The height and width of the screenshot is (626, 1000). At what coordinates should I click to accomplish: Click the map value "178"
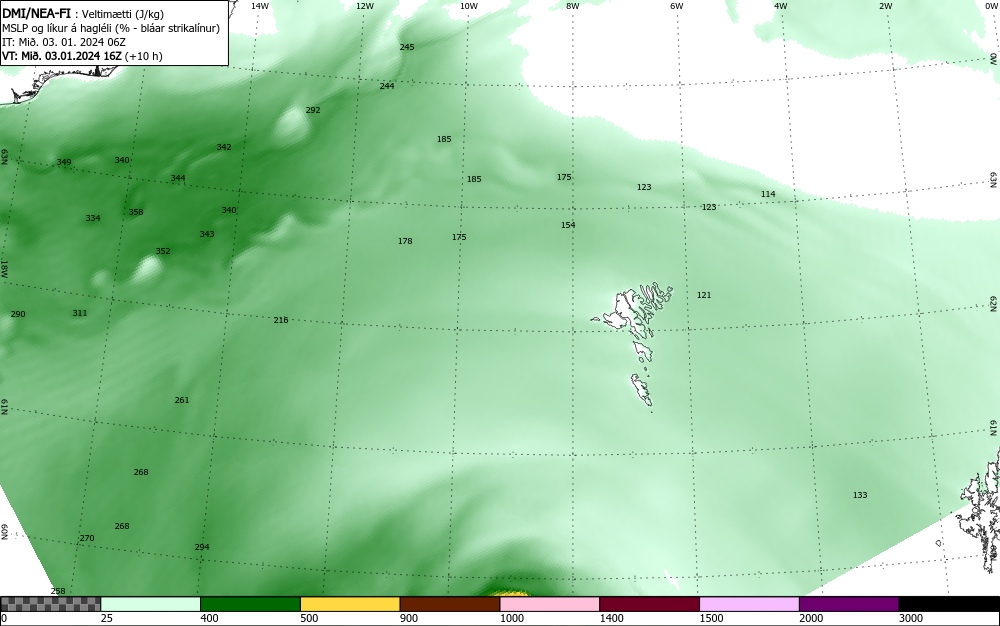tap(405, 241)
